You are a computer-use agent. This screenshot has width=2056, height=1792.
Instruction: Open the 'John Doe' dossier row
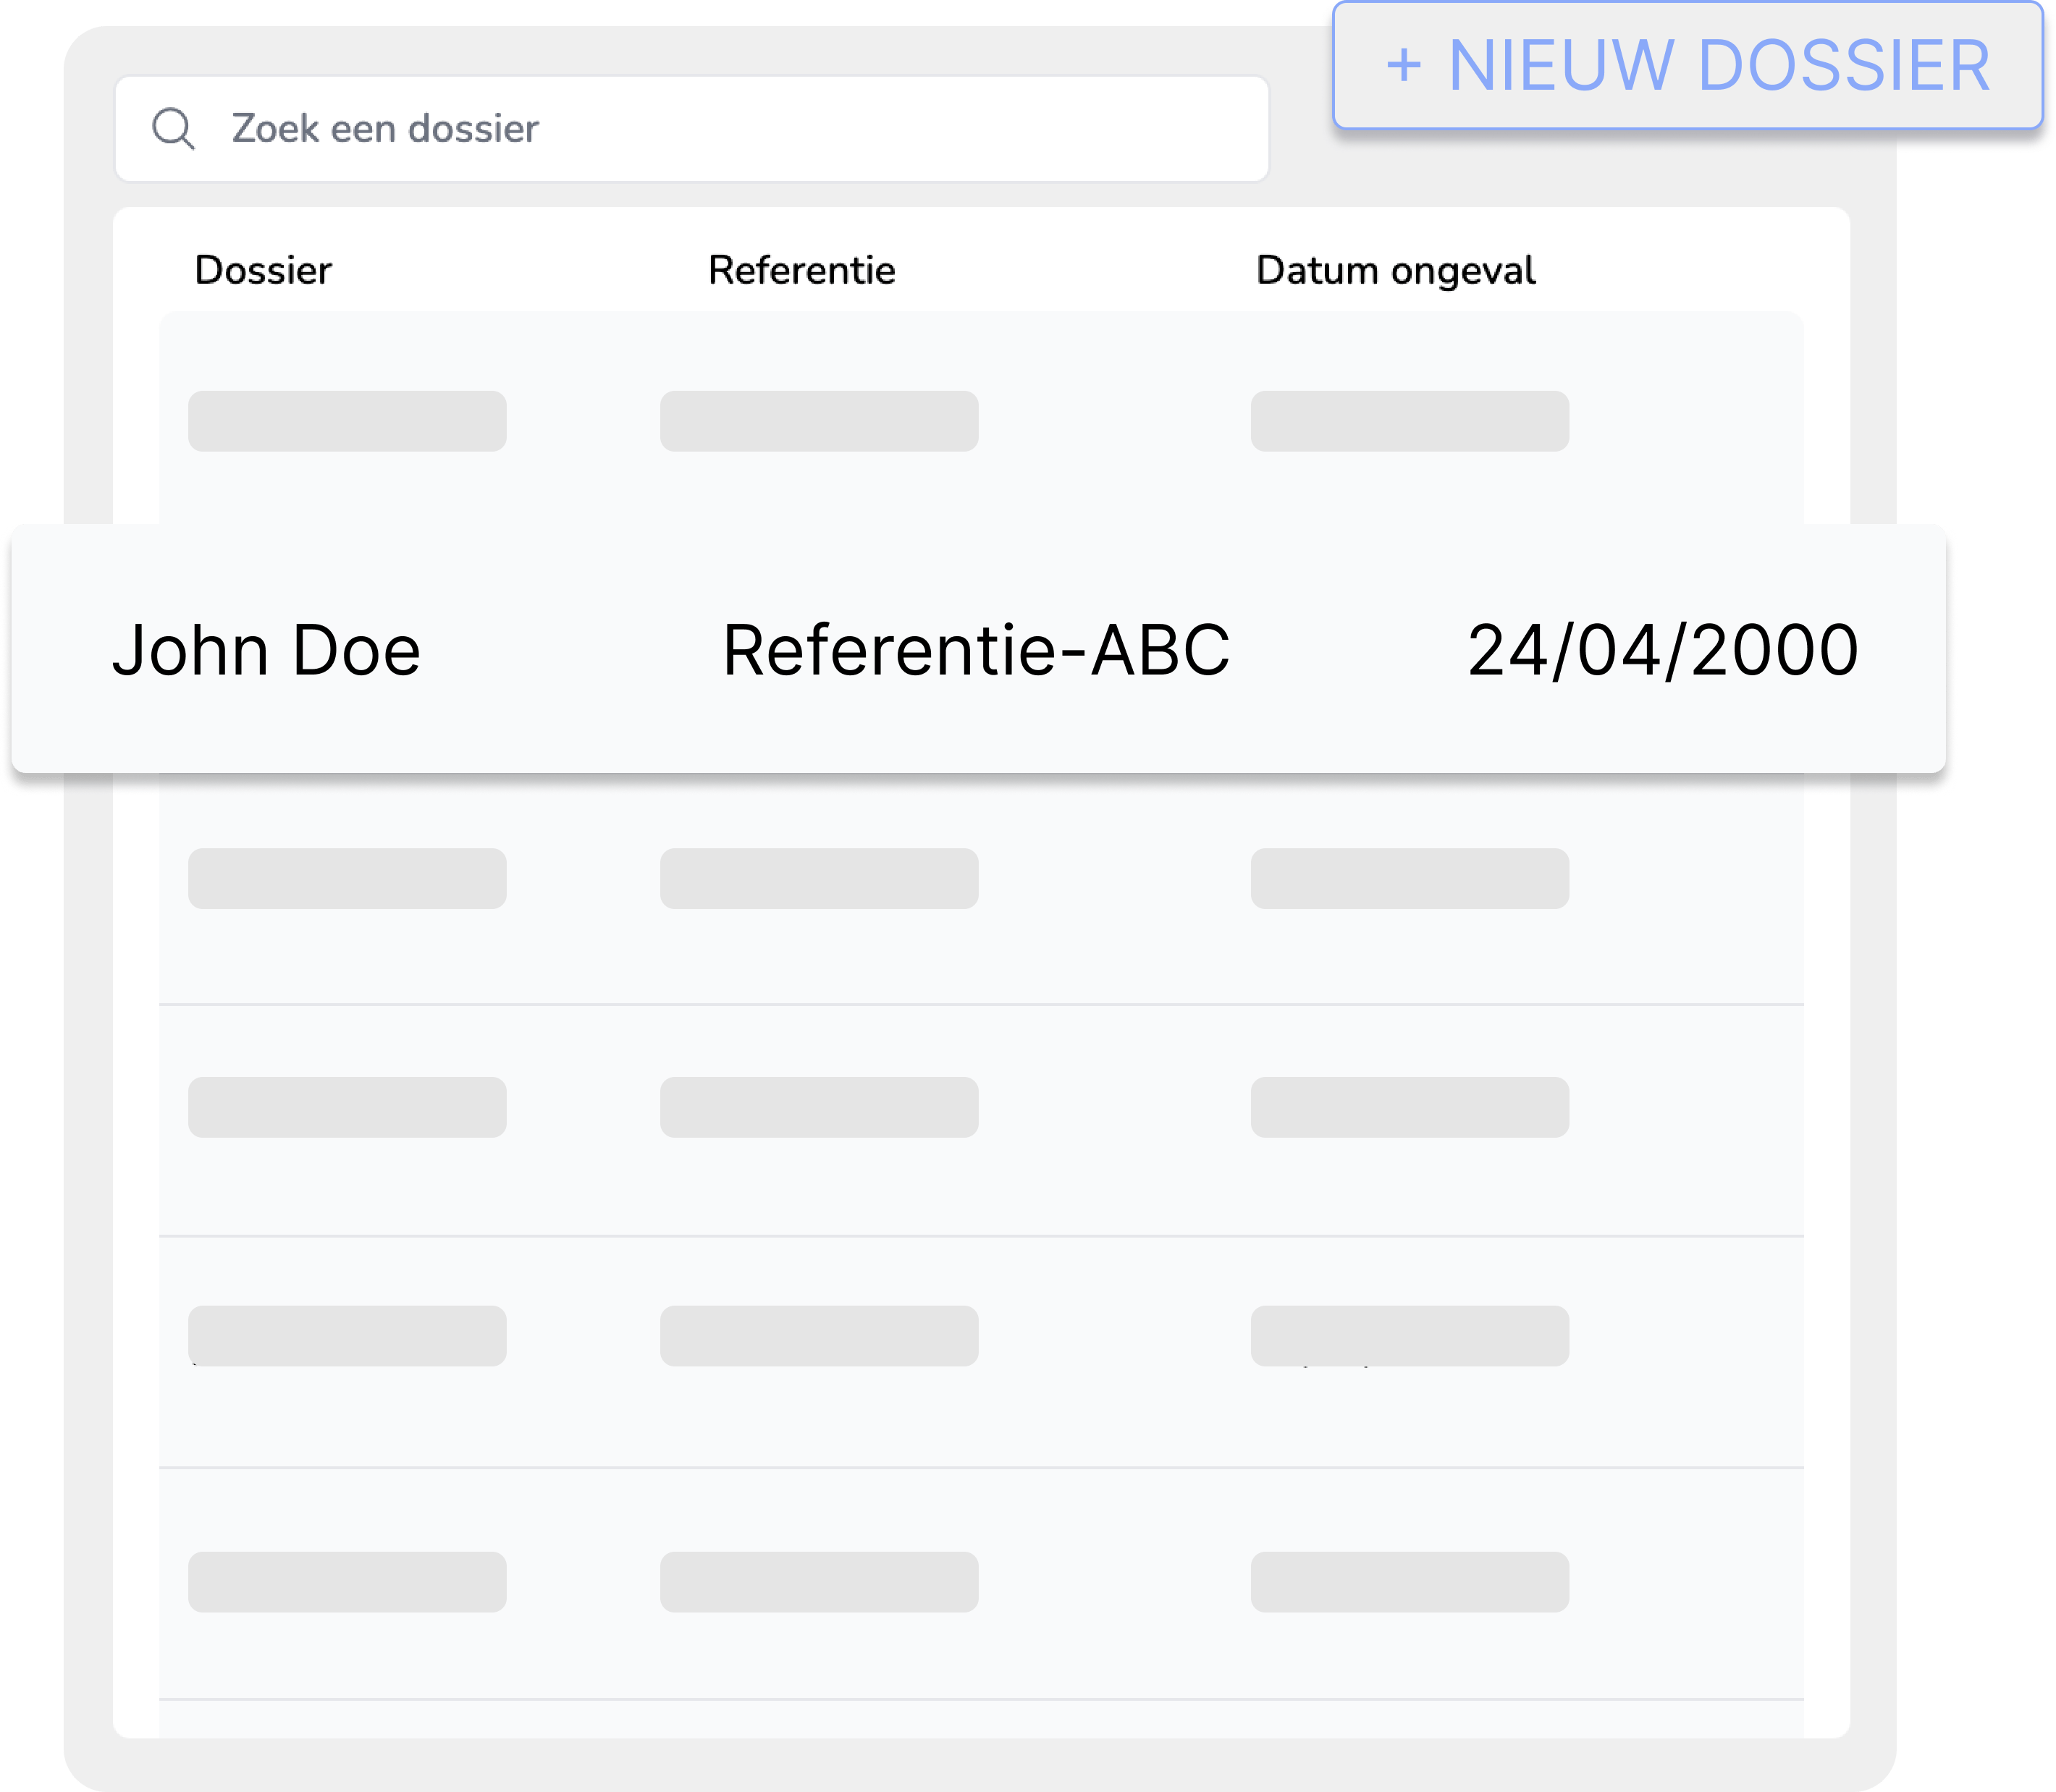[978, 649]
